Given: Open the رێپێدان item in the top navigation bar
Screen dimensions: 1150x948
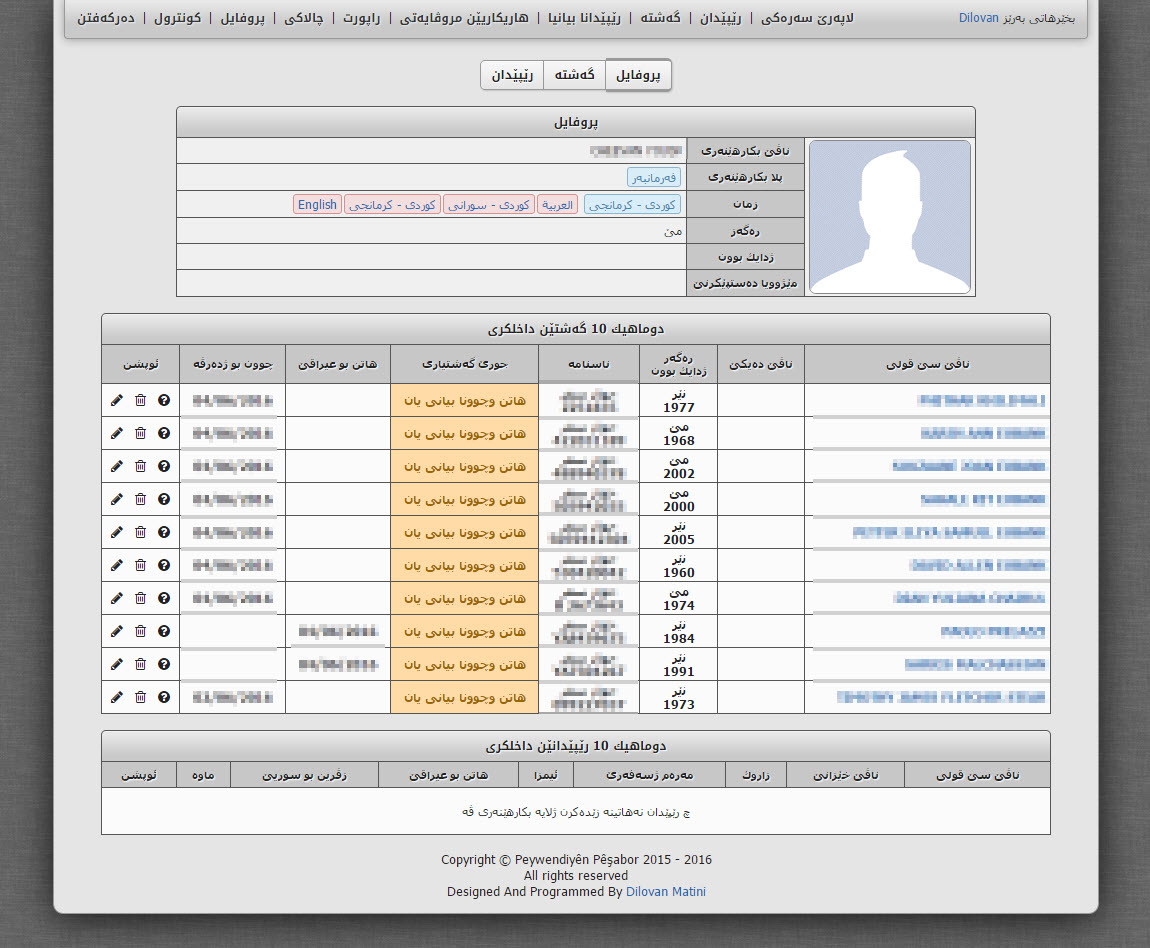Looking at the screenshot, I should tap(720, 18).
